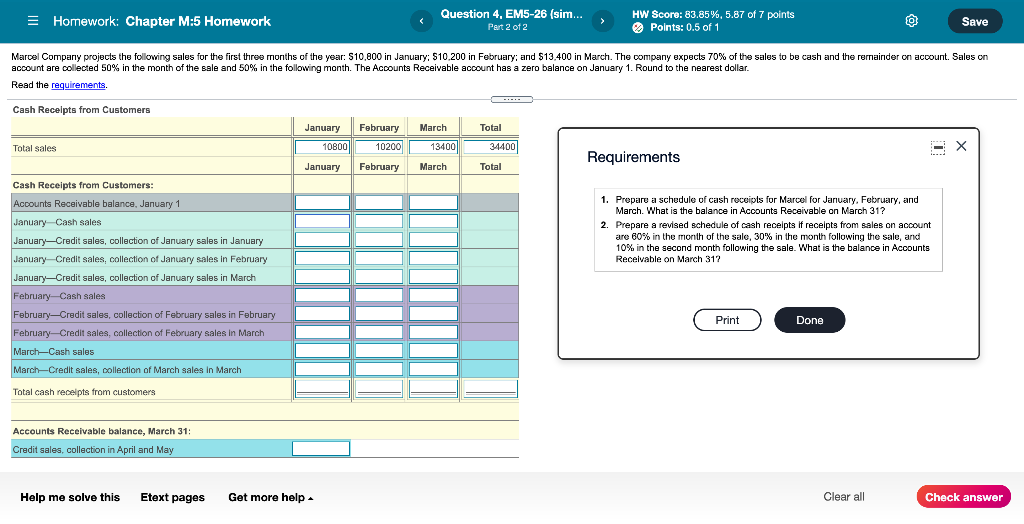Click January field for Accounts Receivable balance, January 1
This screenshot has width=1024, height=524.
pyautogui.click(x=322, y=203)
